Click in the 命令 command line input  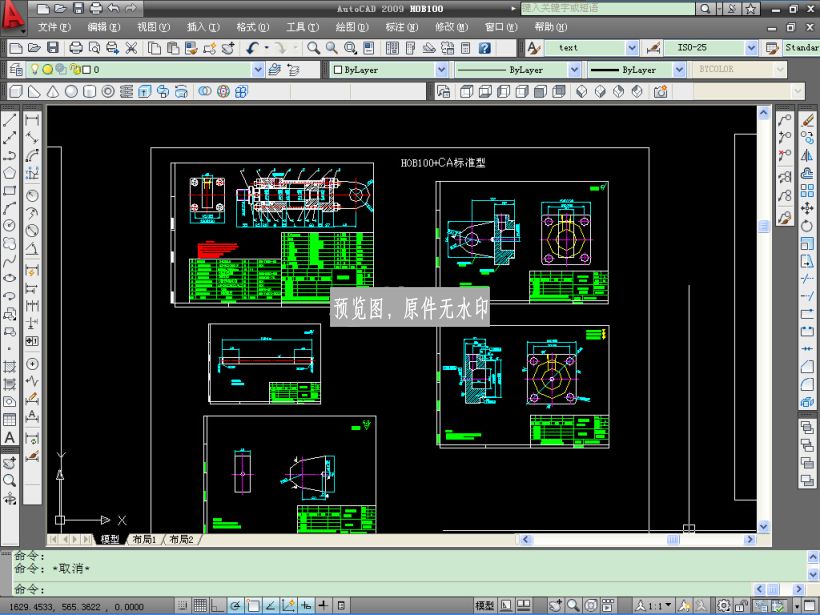coord(382,589)
